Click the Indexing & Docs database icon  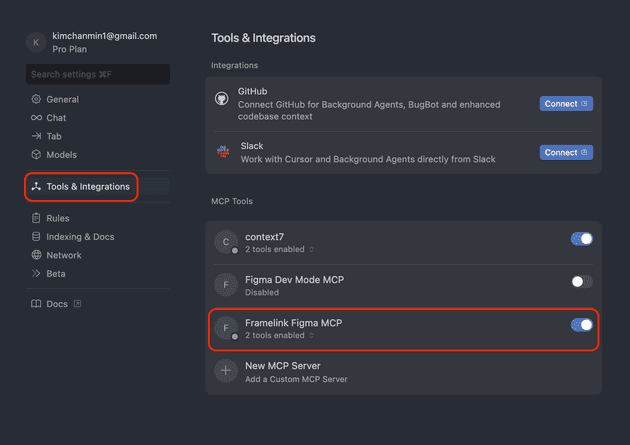(36, 237)
